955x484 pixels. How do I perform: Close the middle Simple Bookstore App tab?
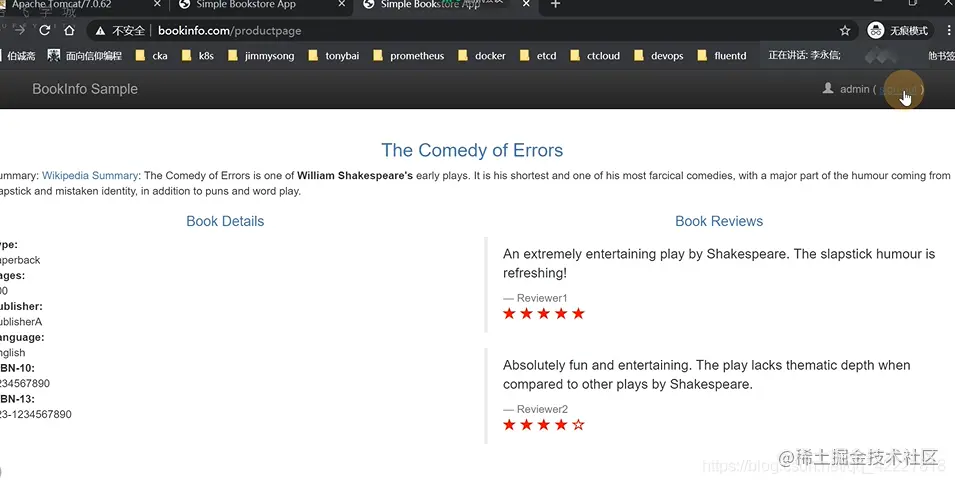tap(342, 4)
